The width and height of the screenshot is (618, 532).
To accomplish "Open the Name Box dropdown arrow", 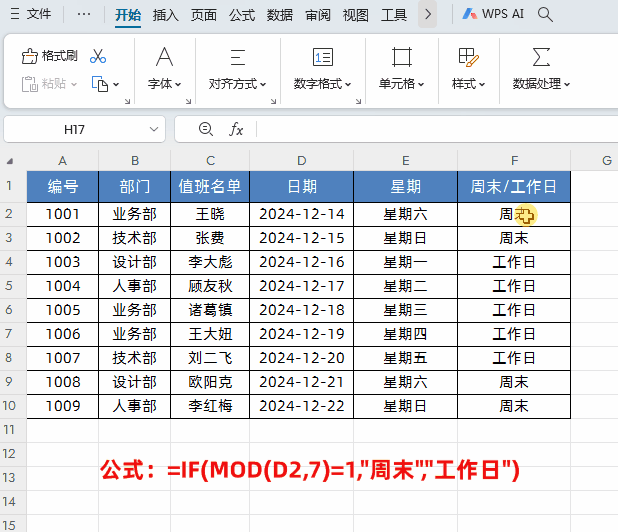I will 154,129.
